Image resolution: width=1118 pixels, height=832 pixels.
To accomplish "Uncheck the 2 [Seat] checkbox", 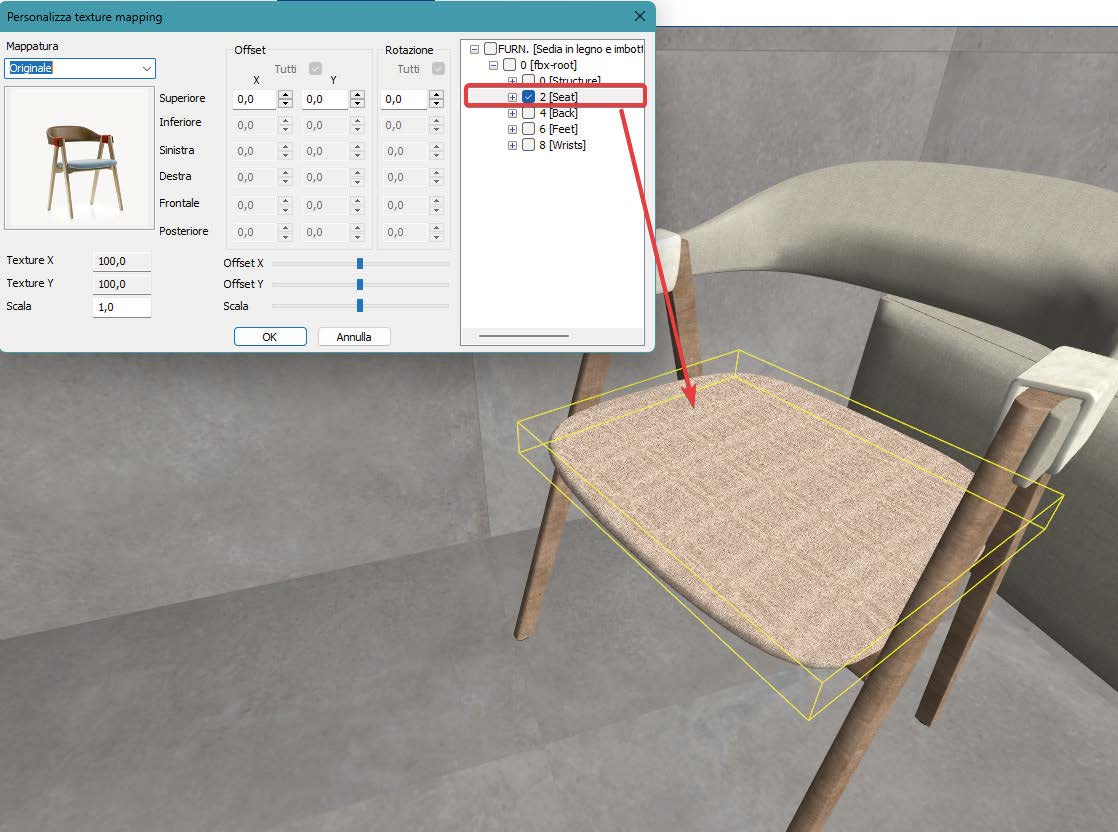I will point(528,97).
